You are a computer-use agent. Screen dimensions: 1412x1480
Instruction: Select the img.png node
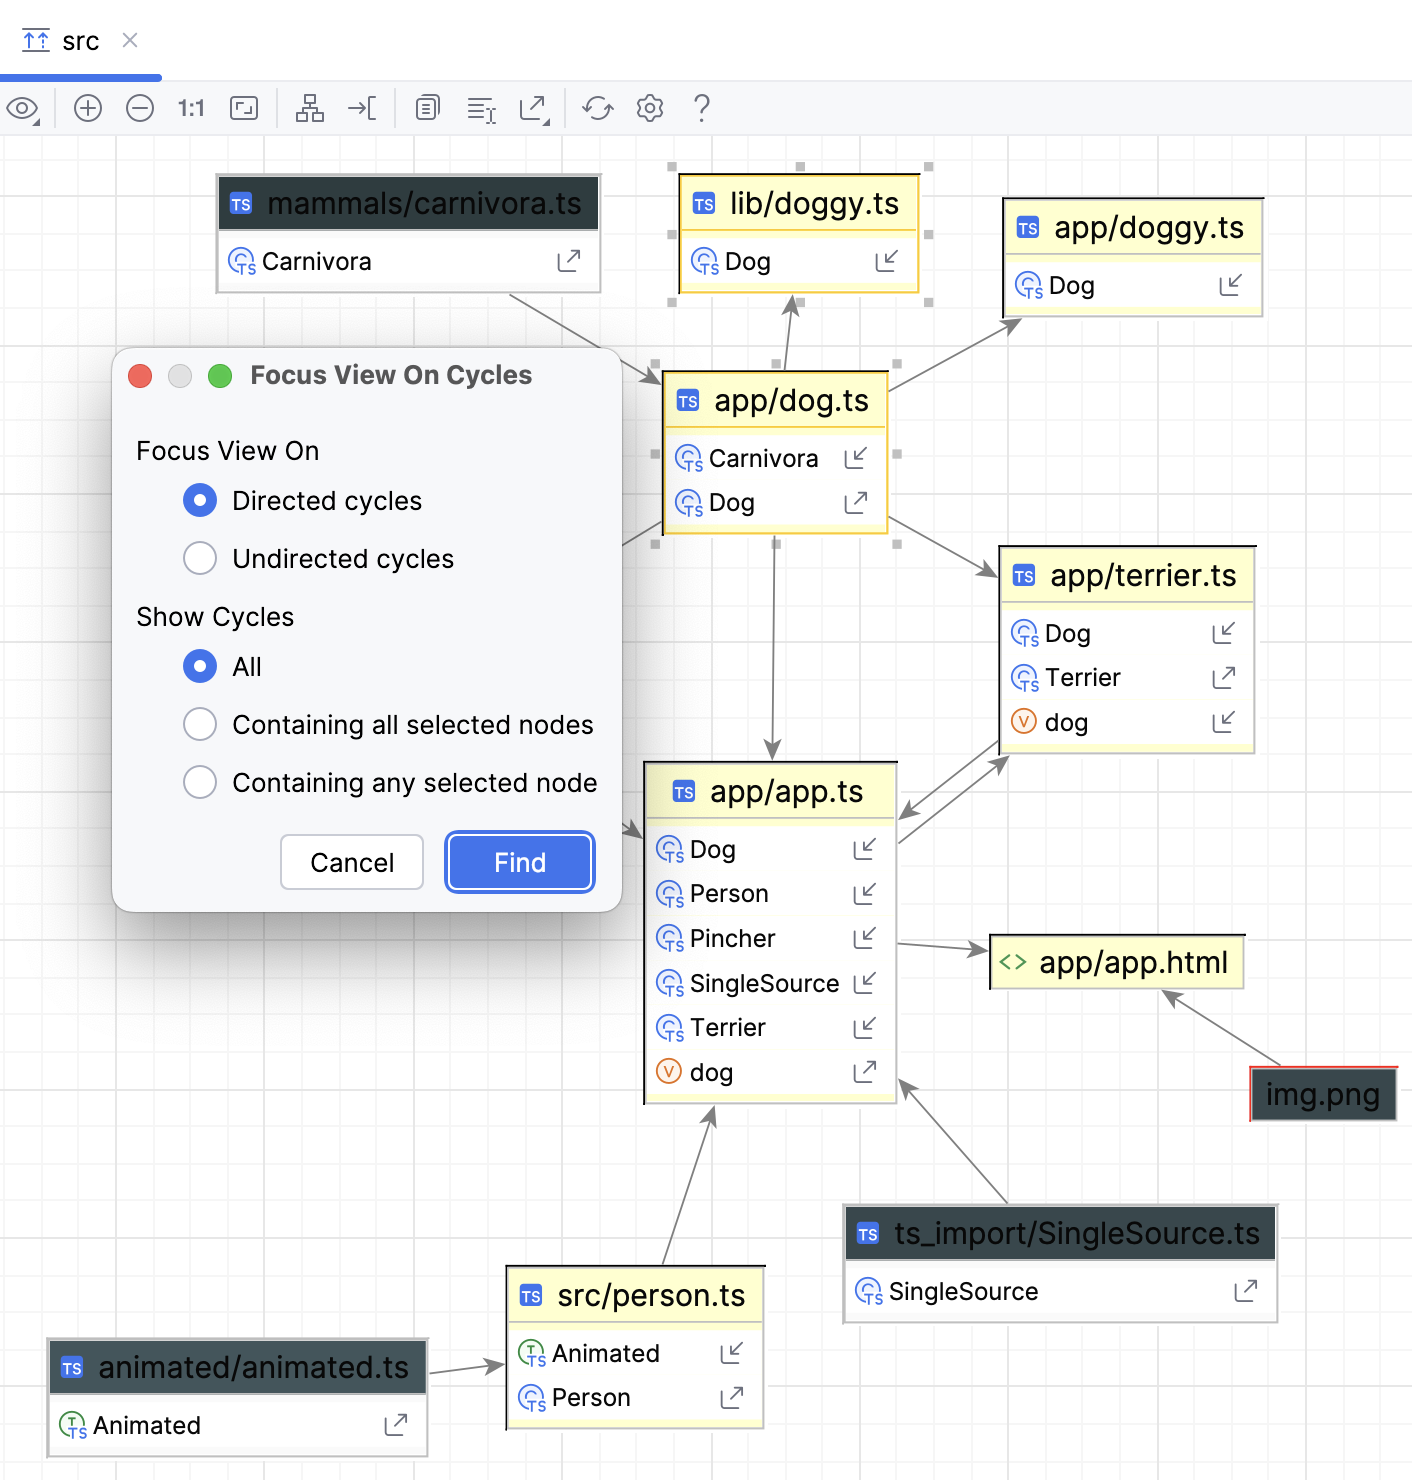[x=1323, y=1094]
